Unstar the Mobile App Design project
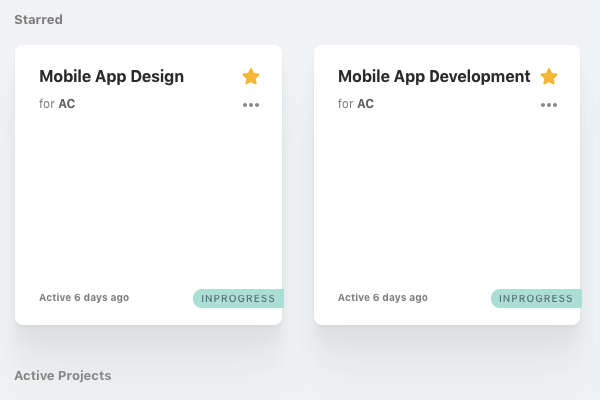Screen dimensions: 600x400 coord(251,76)
